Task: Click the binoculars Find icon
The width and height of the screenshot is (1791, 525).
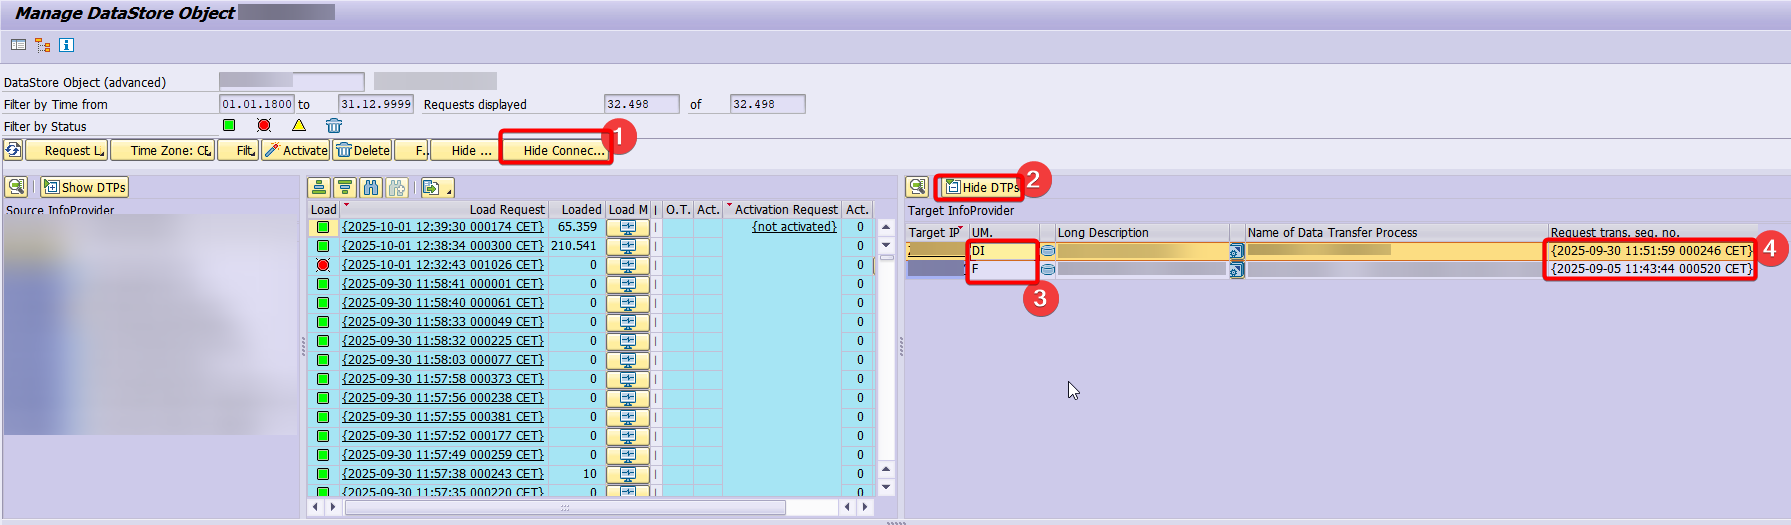Action: tap(371, 187)
